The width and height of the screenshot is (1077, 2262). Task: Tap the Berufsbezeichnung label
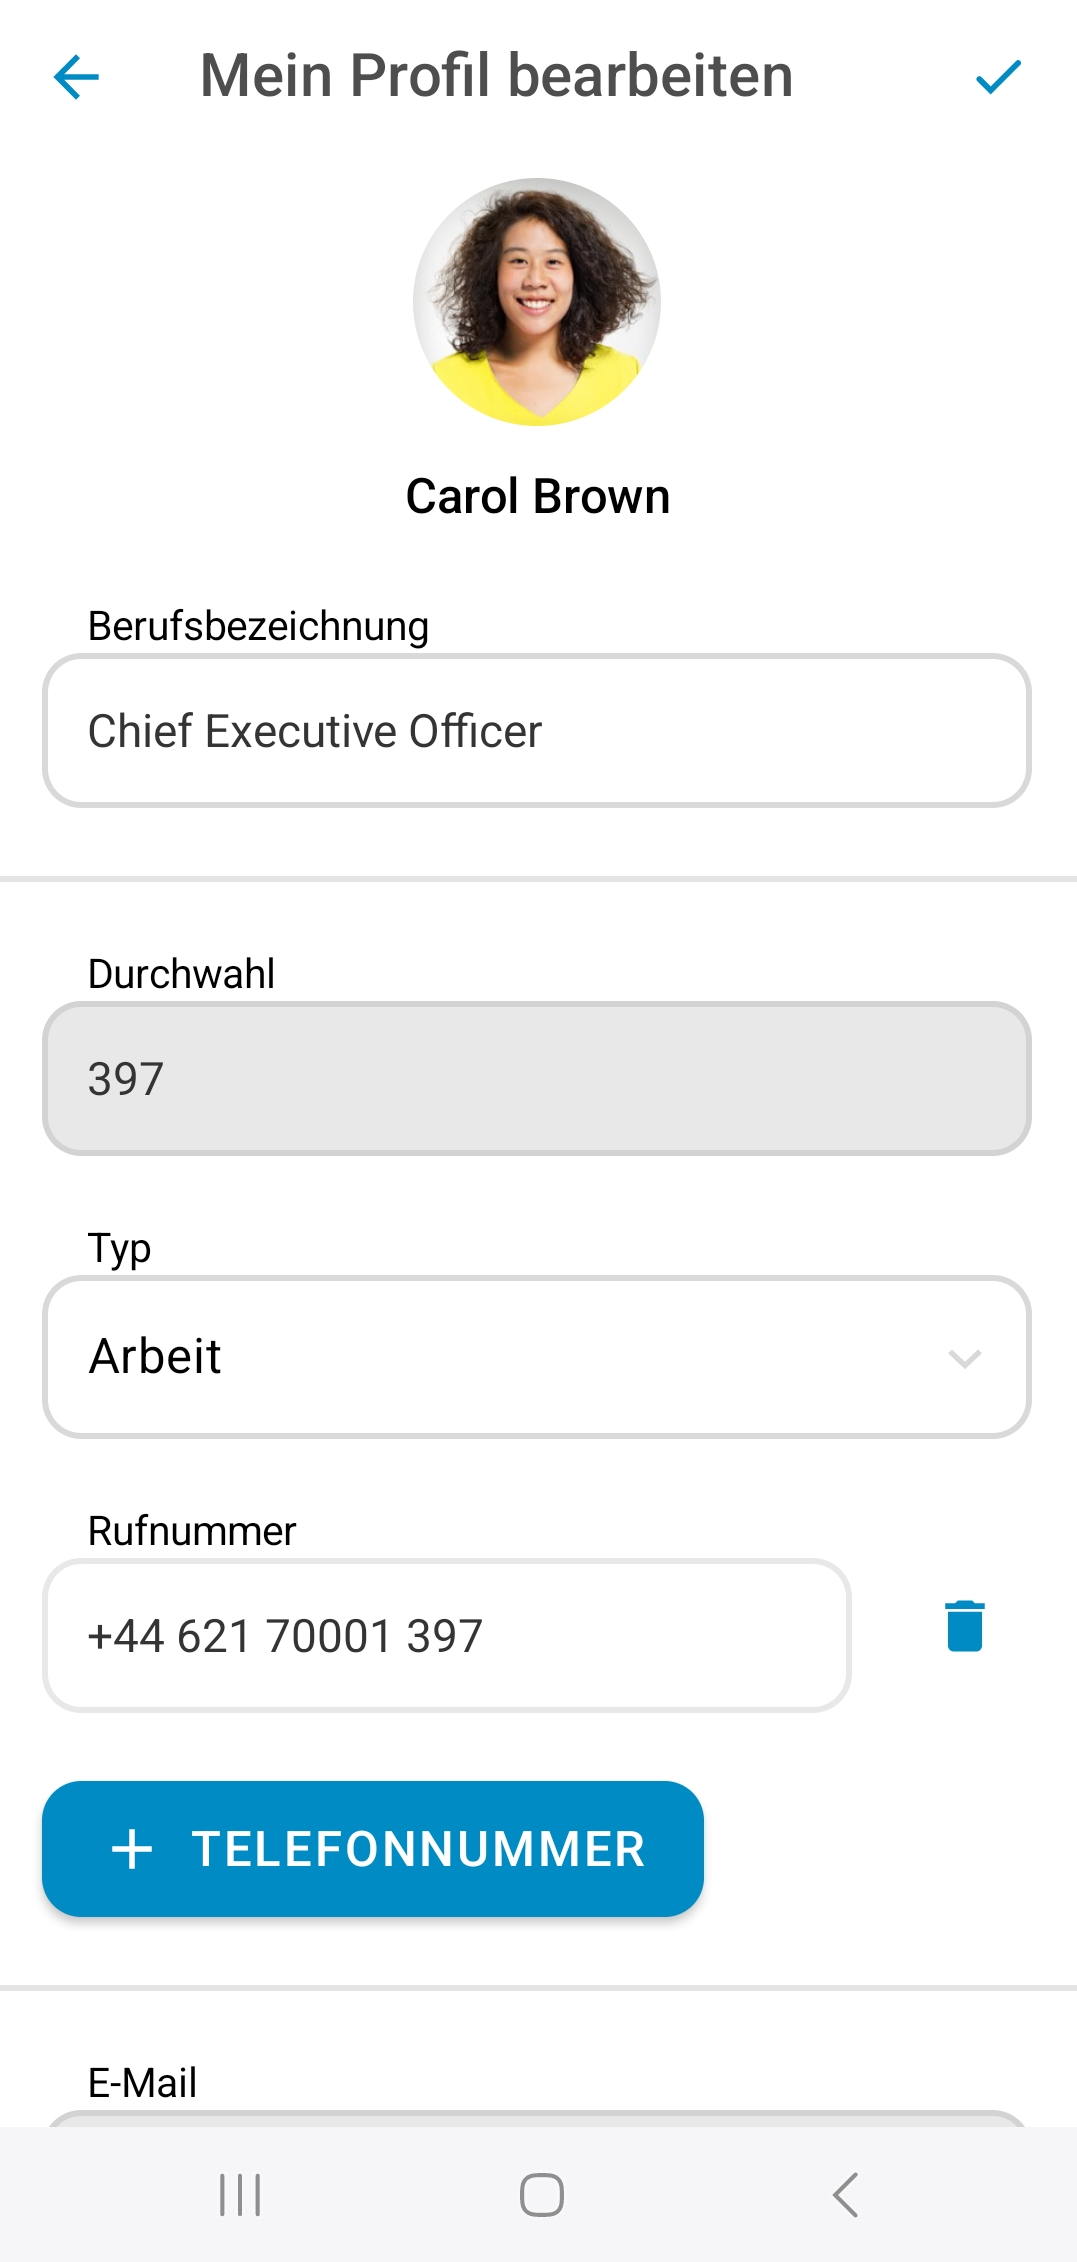(x=258, y=626)
